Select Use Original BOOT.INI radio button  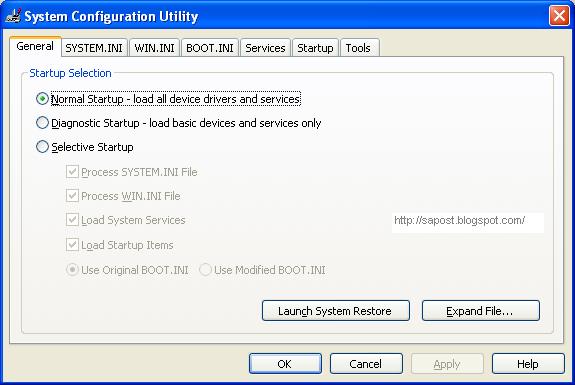72,270
